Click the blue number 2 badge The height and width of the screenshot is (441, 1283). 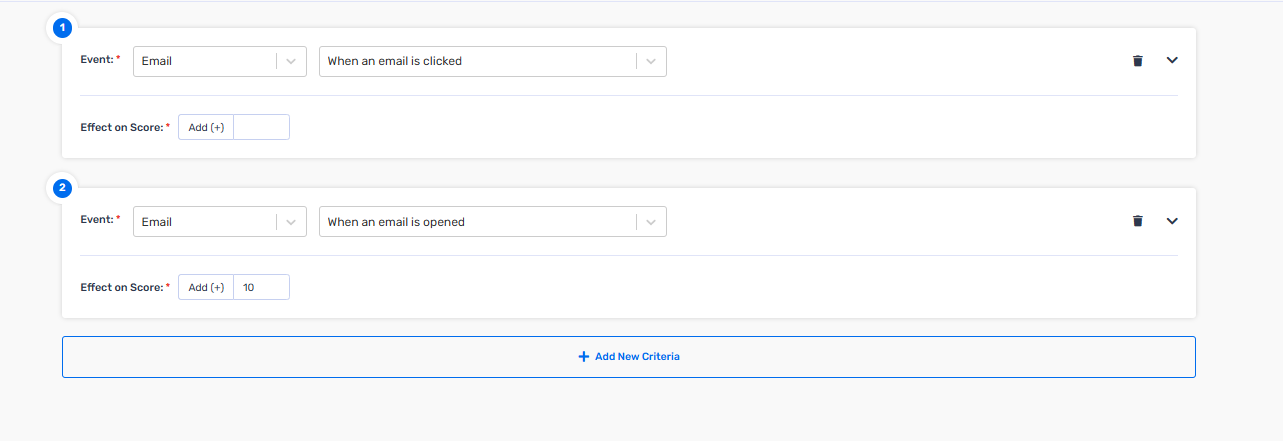coord(62,188)
